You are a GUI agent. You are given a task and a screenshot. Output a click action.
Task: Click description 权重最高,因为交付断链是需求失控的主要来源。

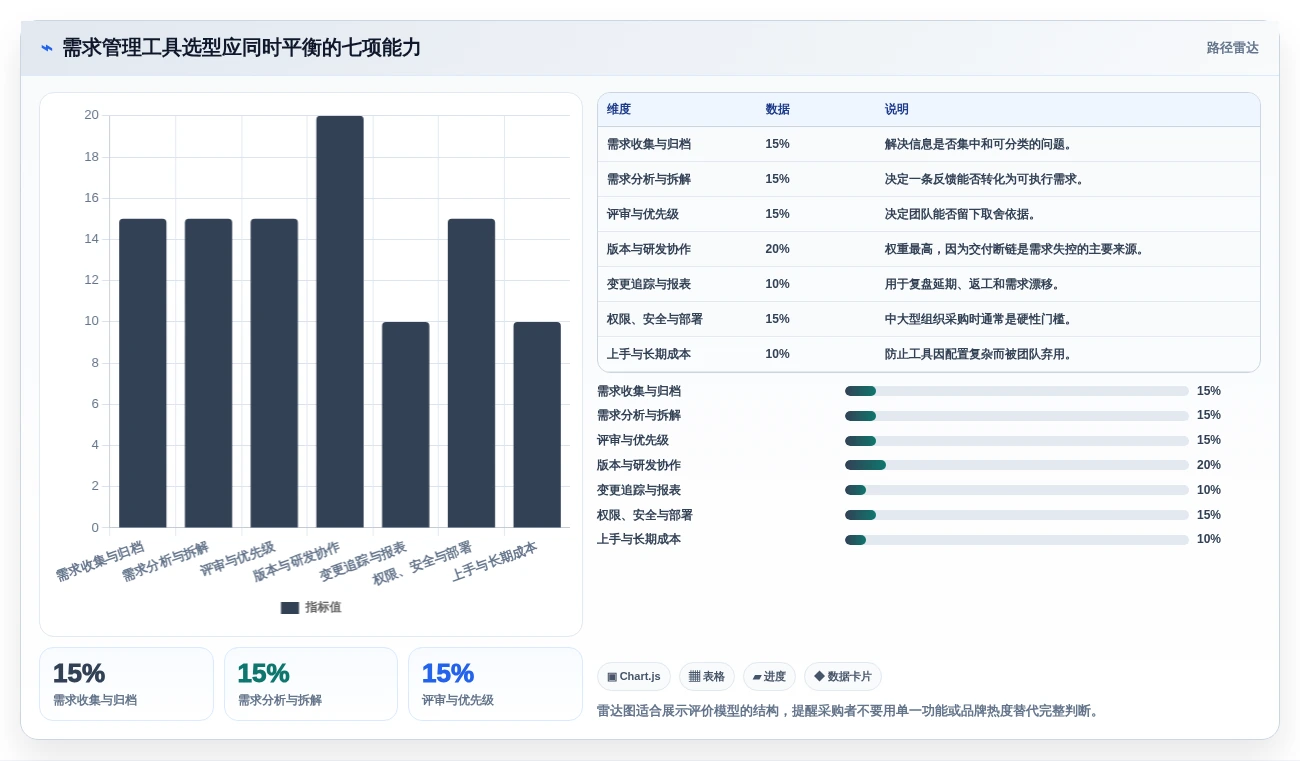coord(1016,249)
